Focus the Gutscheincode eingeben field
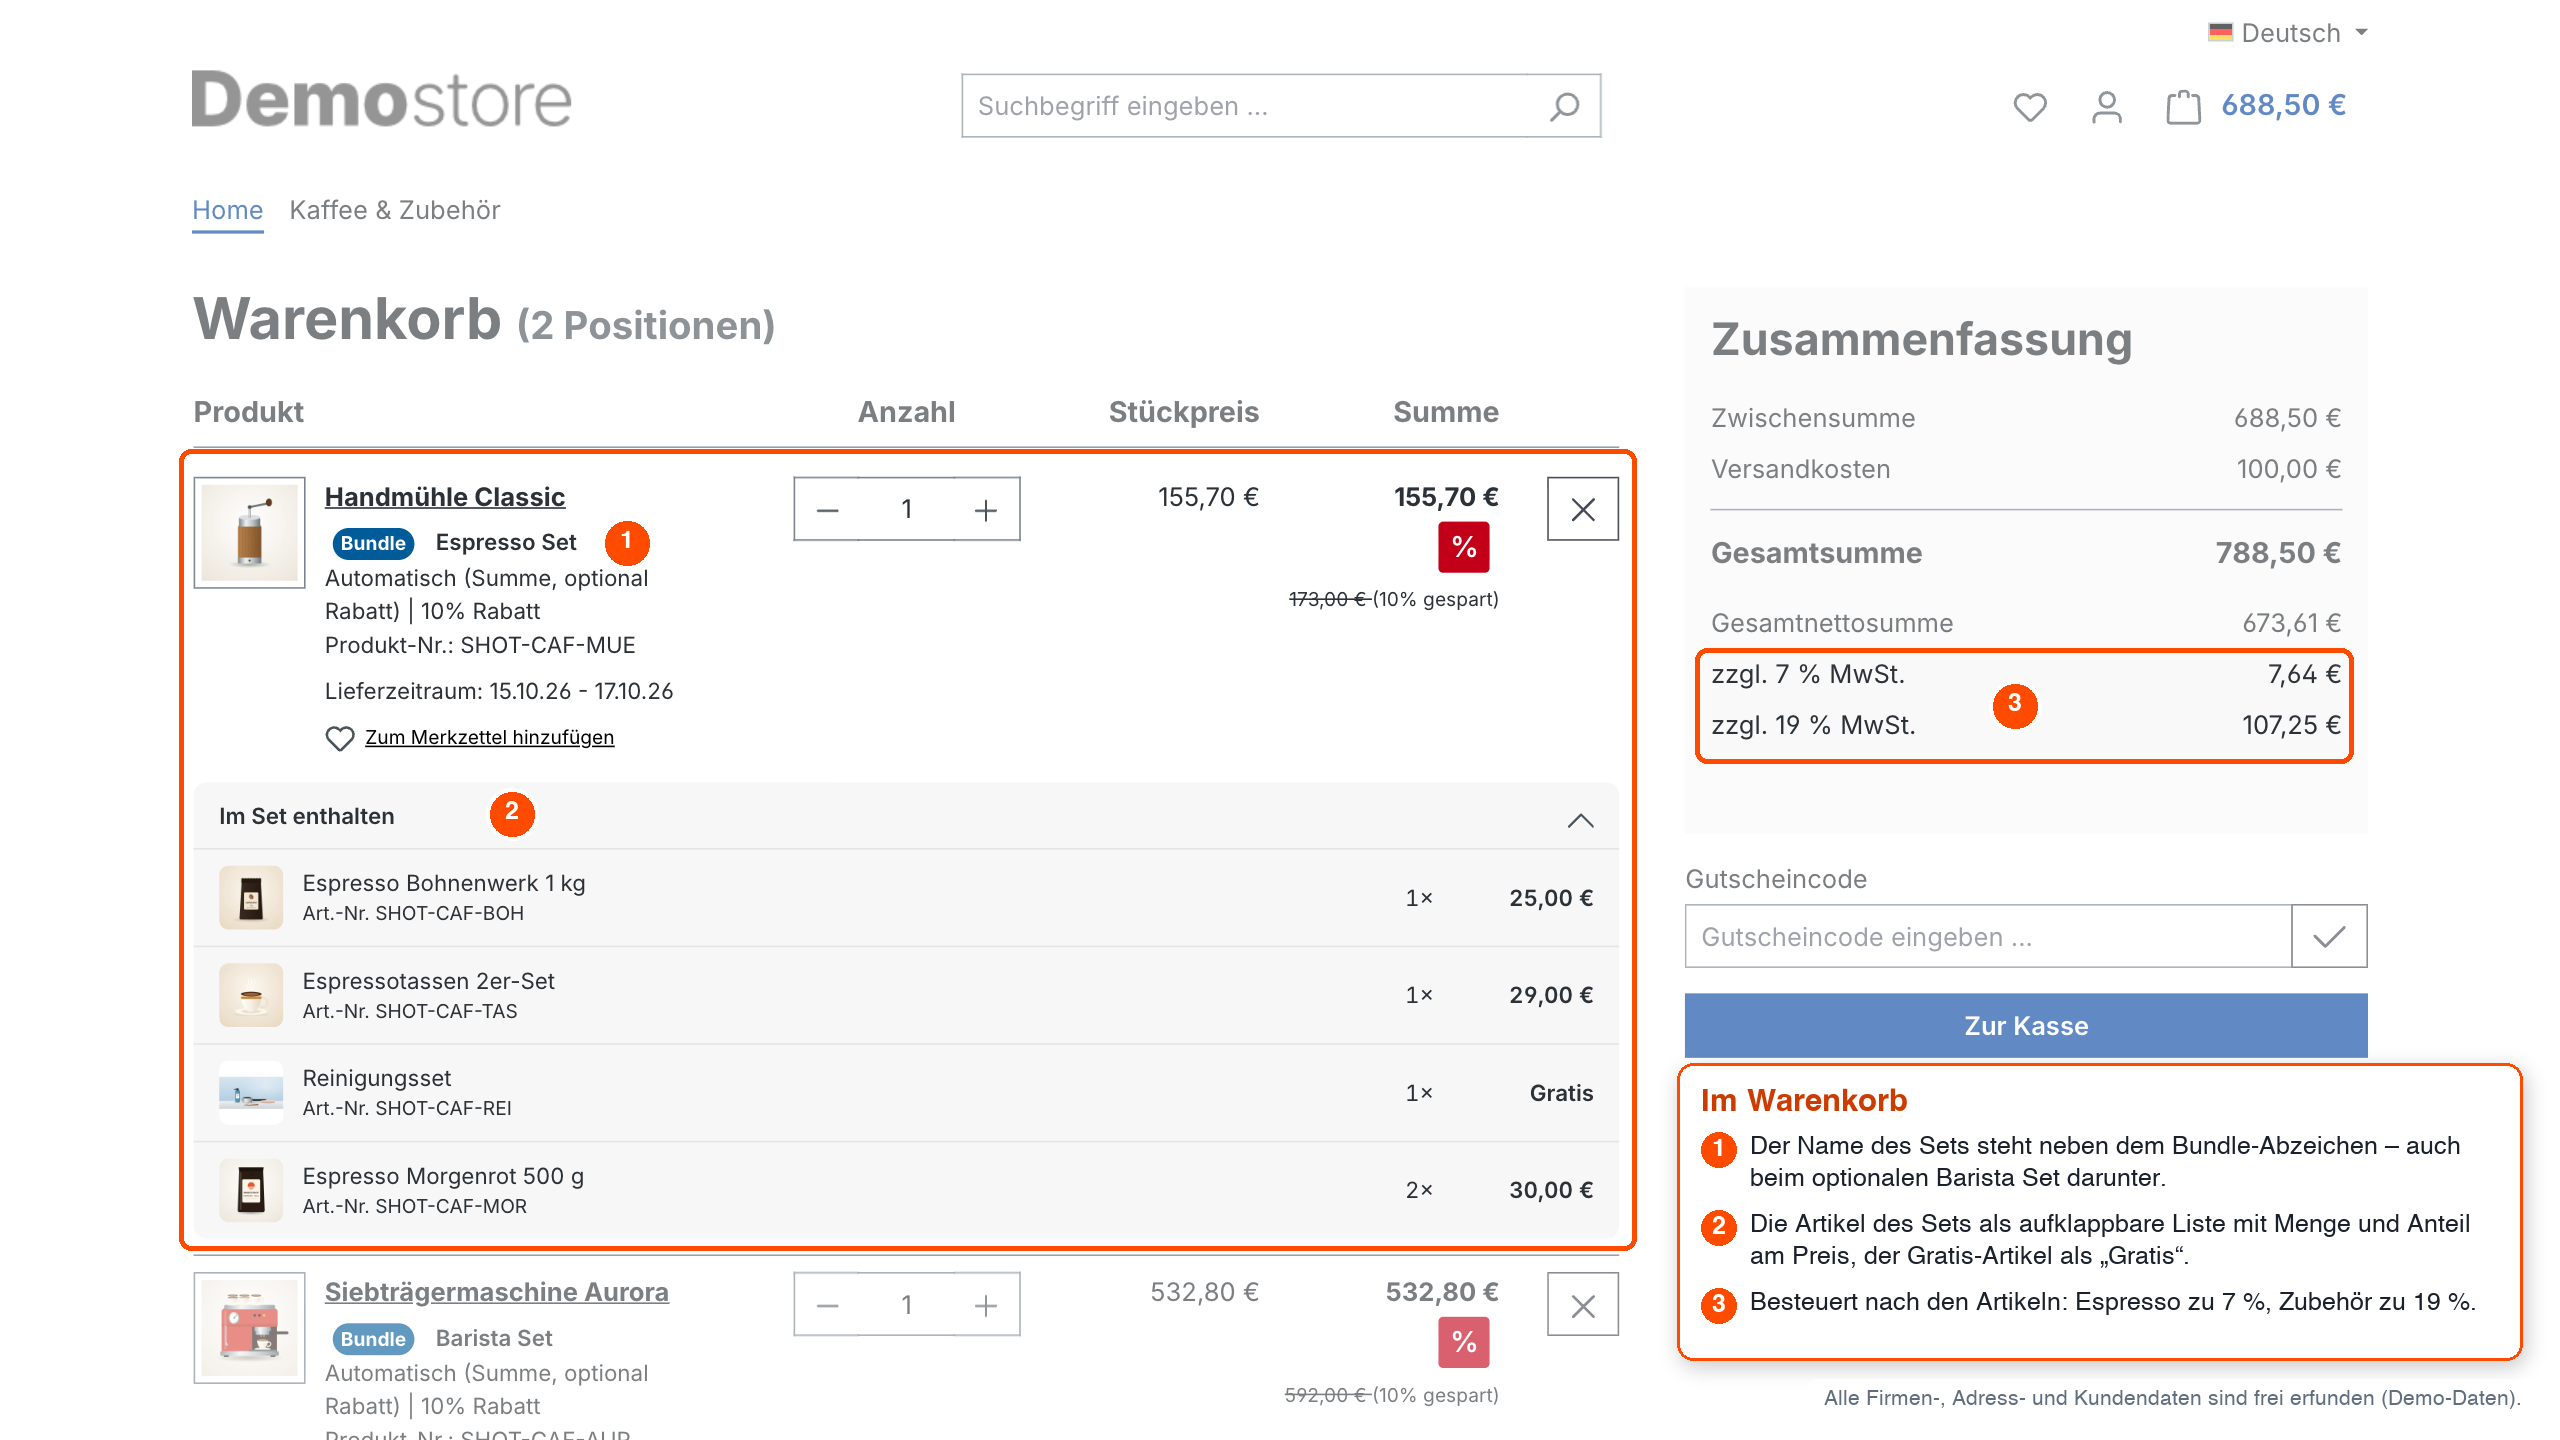 [1988, 936]
